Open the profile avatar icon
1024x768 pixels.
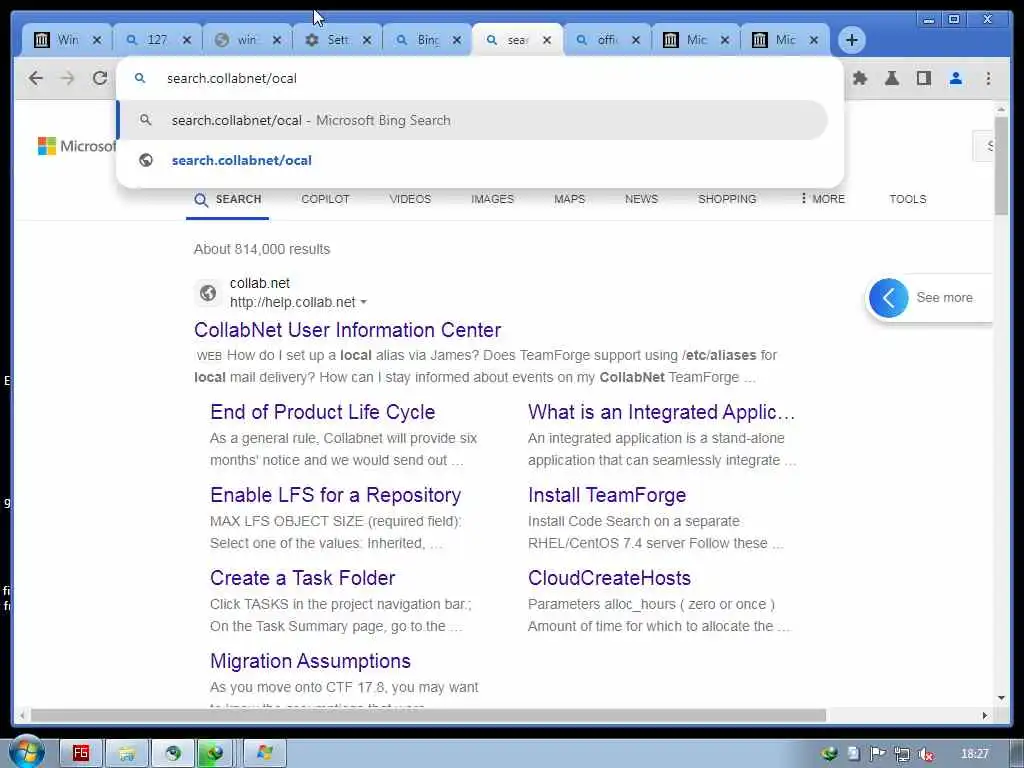click(955, 78)
